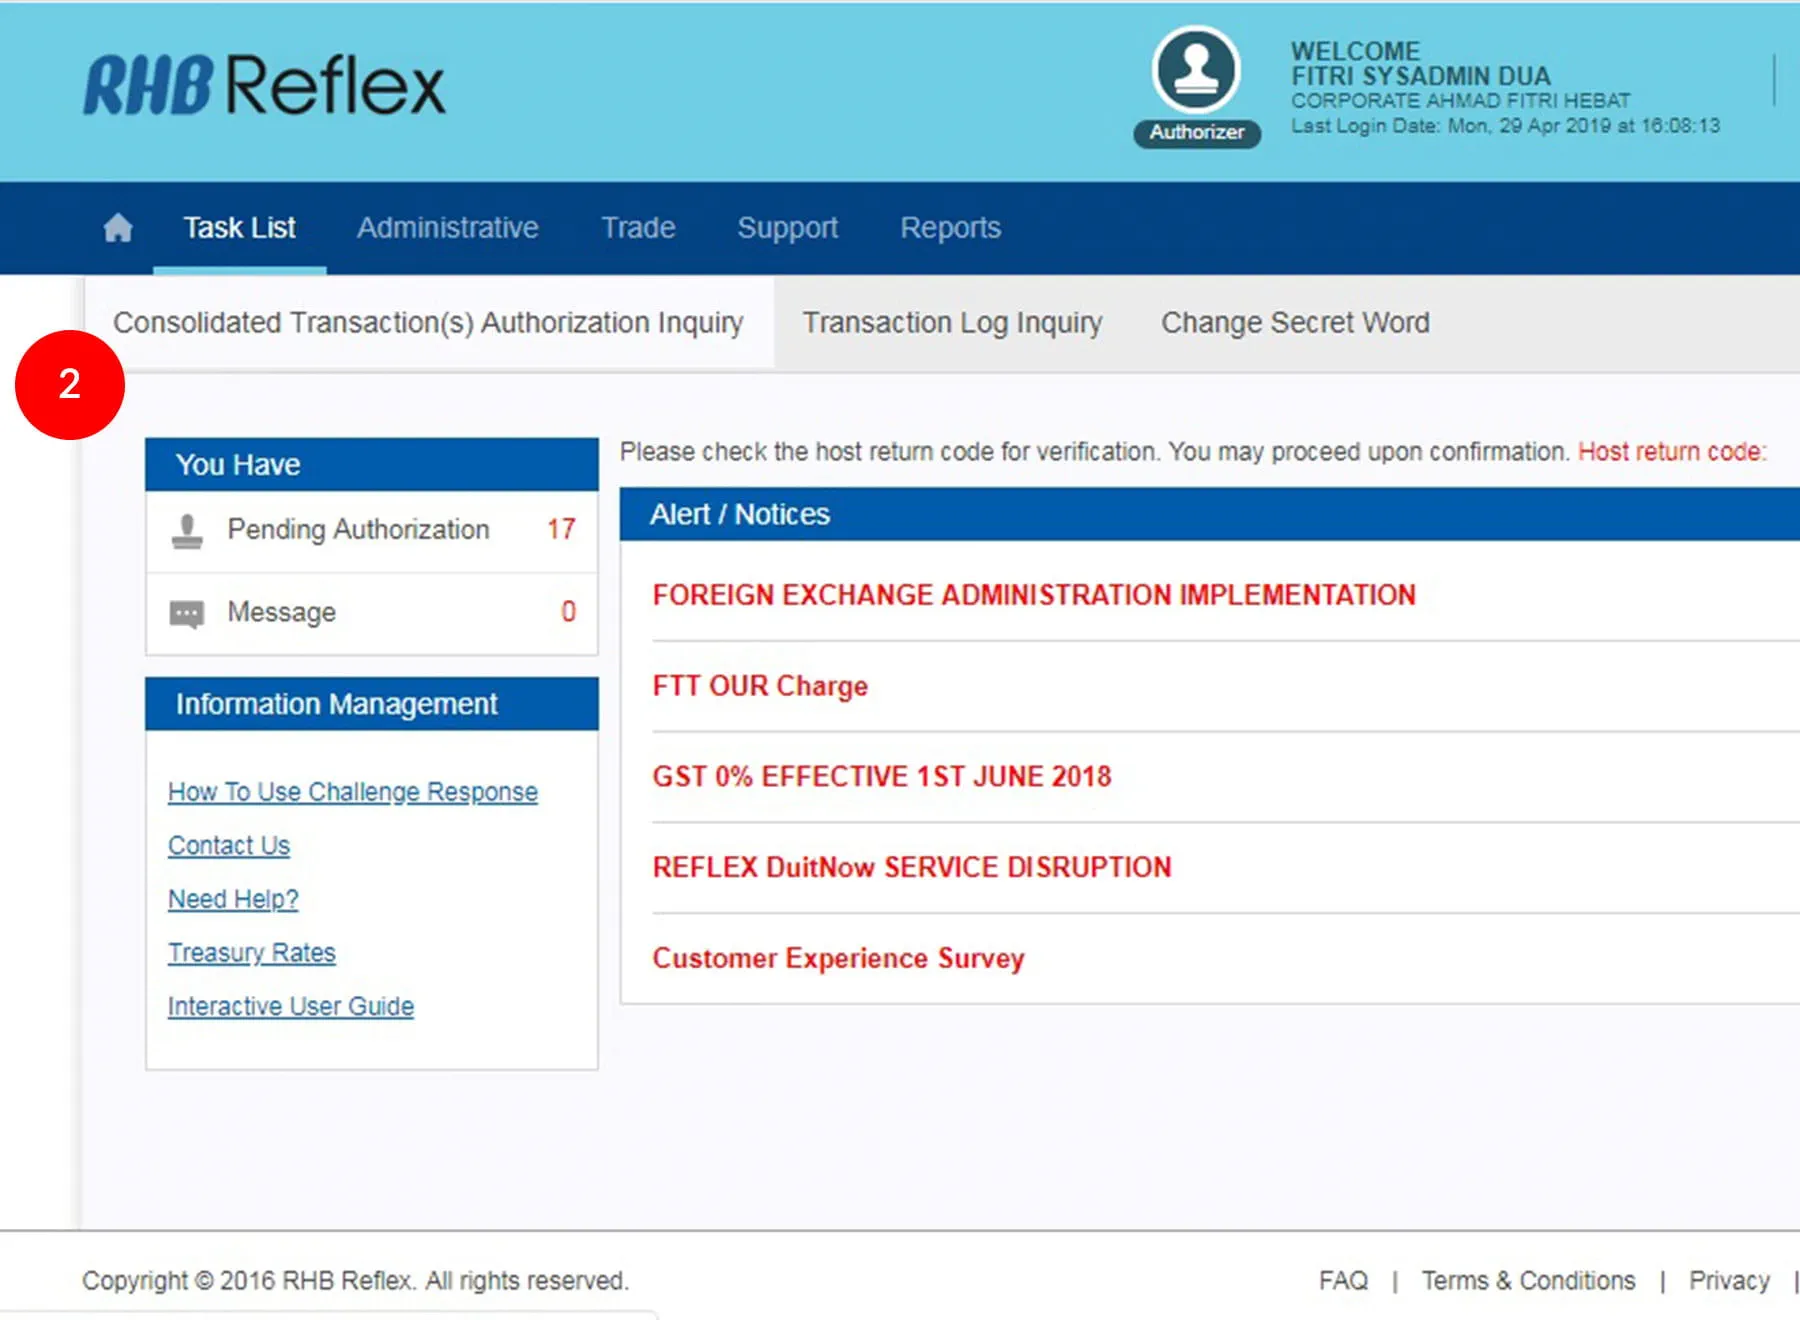Click the FAQ footer link

pos(1343,1281)
